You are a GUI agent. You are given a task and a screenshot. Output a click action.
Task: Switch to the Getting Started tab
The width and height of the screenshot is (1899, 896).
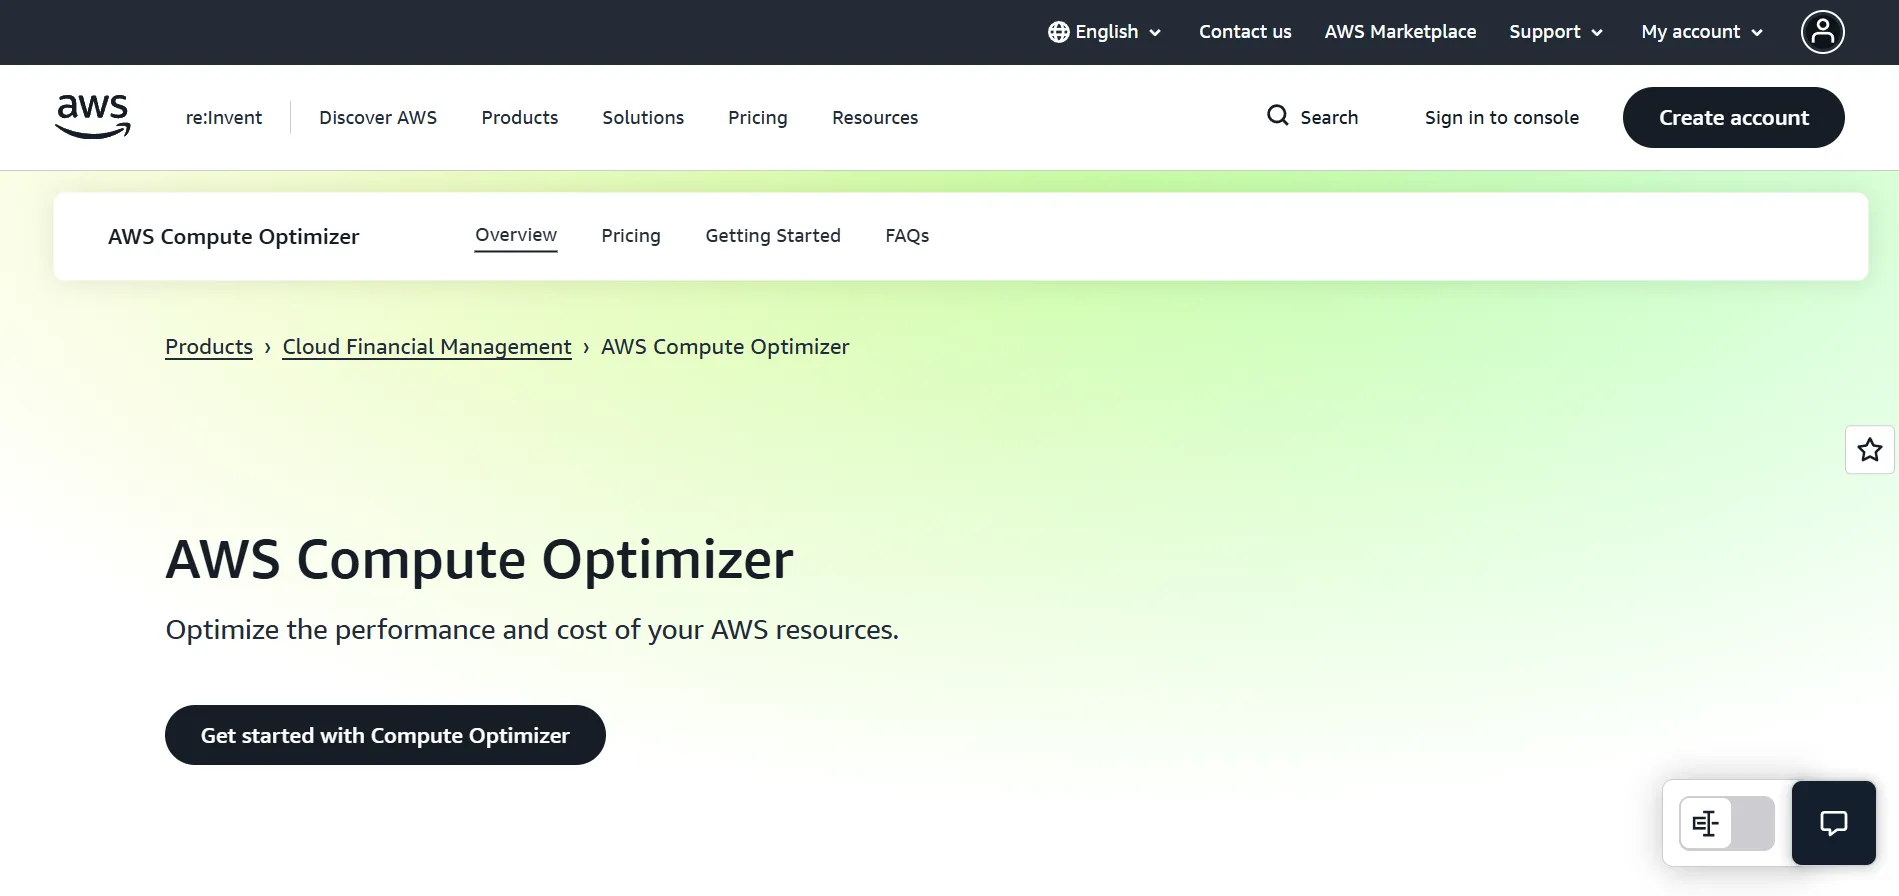click(773, 236)
